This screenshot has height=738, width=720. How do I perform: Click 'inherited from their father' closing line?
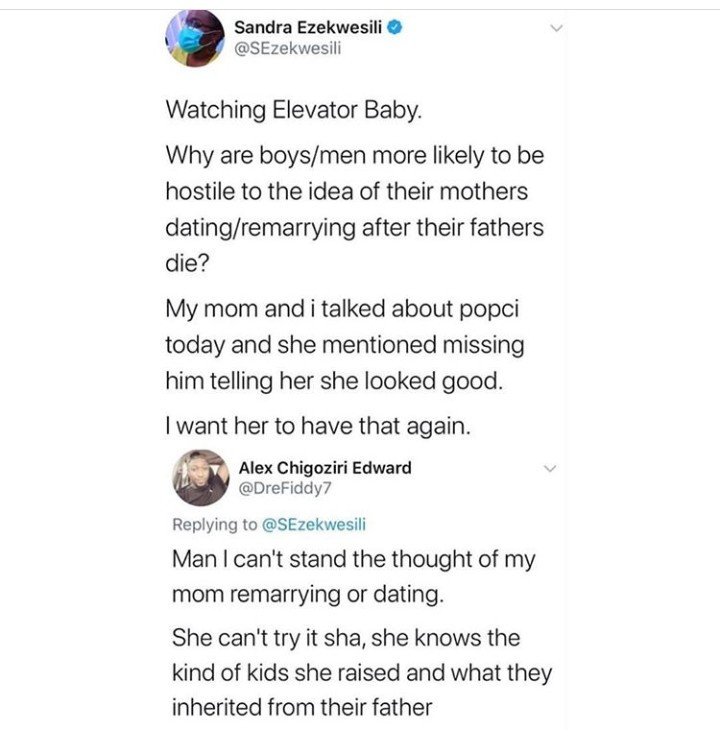302,707
